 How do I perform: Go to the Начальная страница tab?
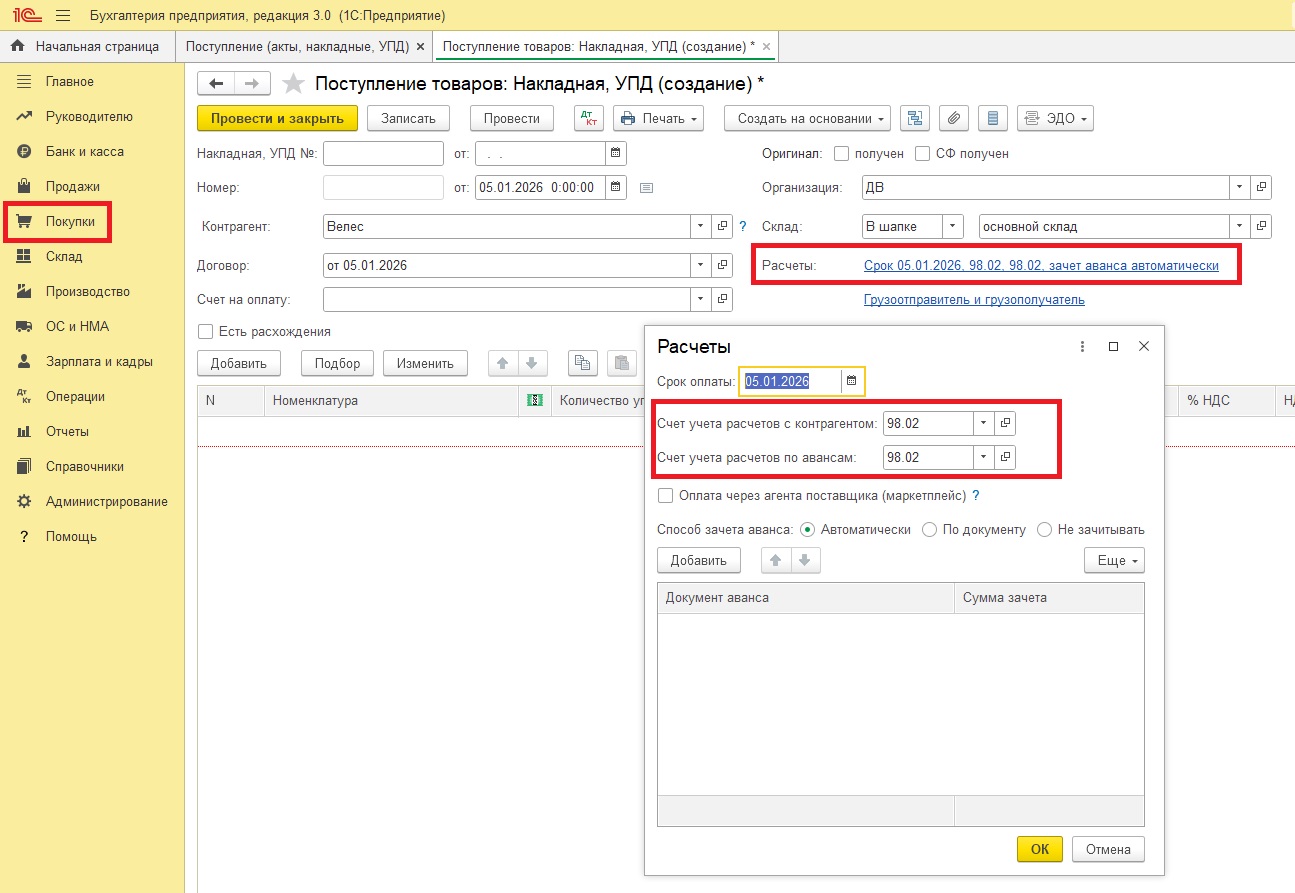coord(87,47)
